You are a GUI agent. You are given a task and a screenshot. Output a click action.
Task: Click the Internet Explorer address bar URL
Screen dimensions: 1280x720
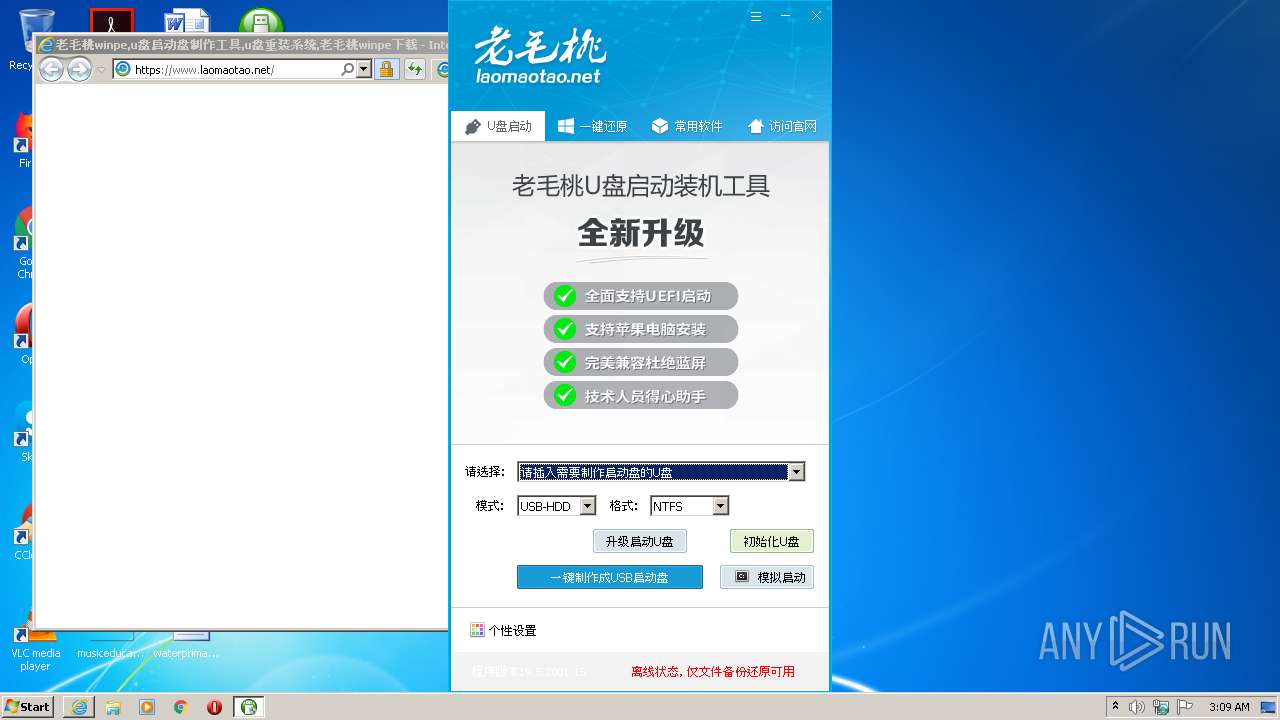(x=204, y=70)
